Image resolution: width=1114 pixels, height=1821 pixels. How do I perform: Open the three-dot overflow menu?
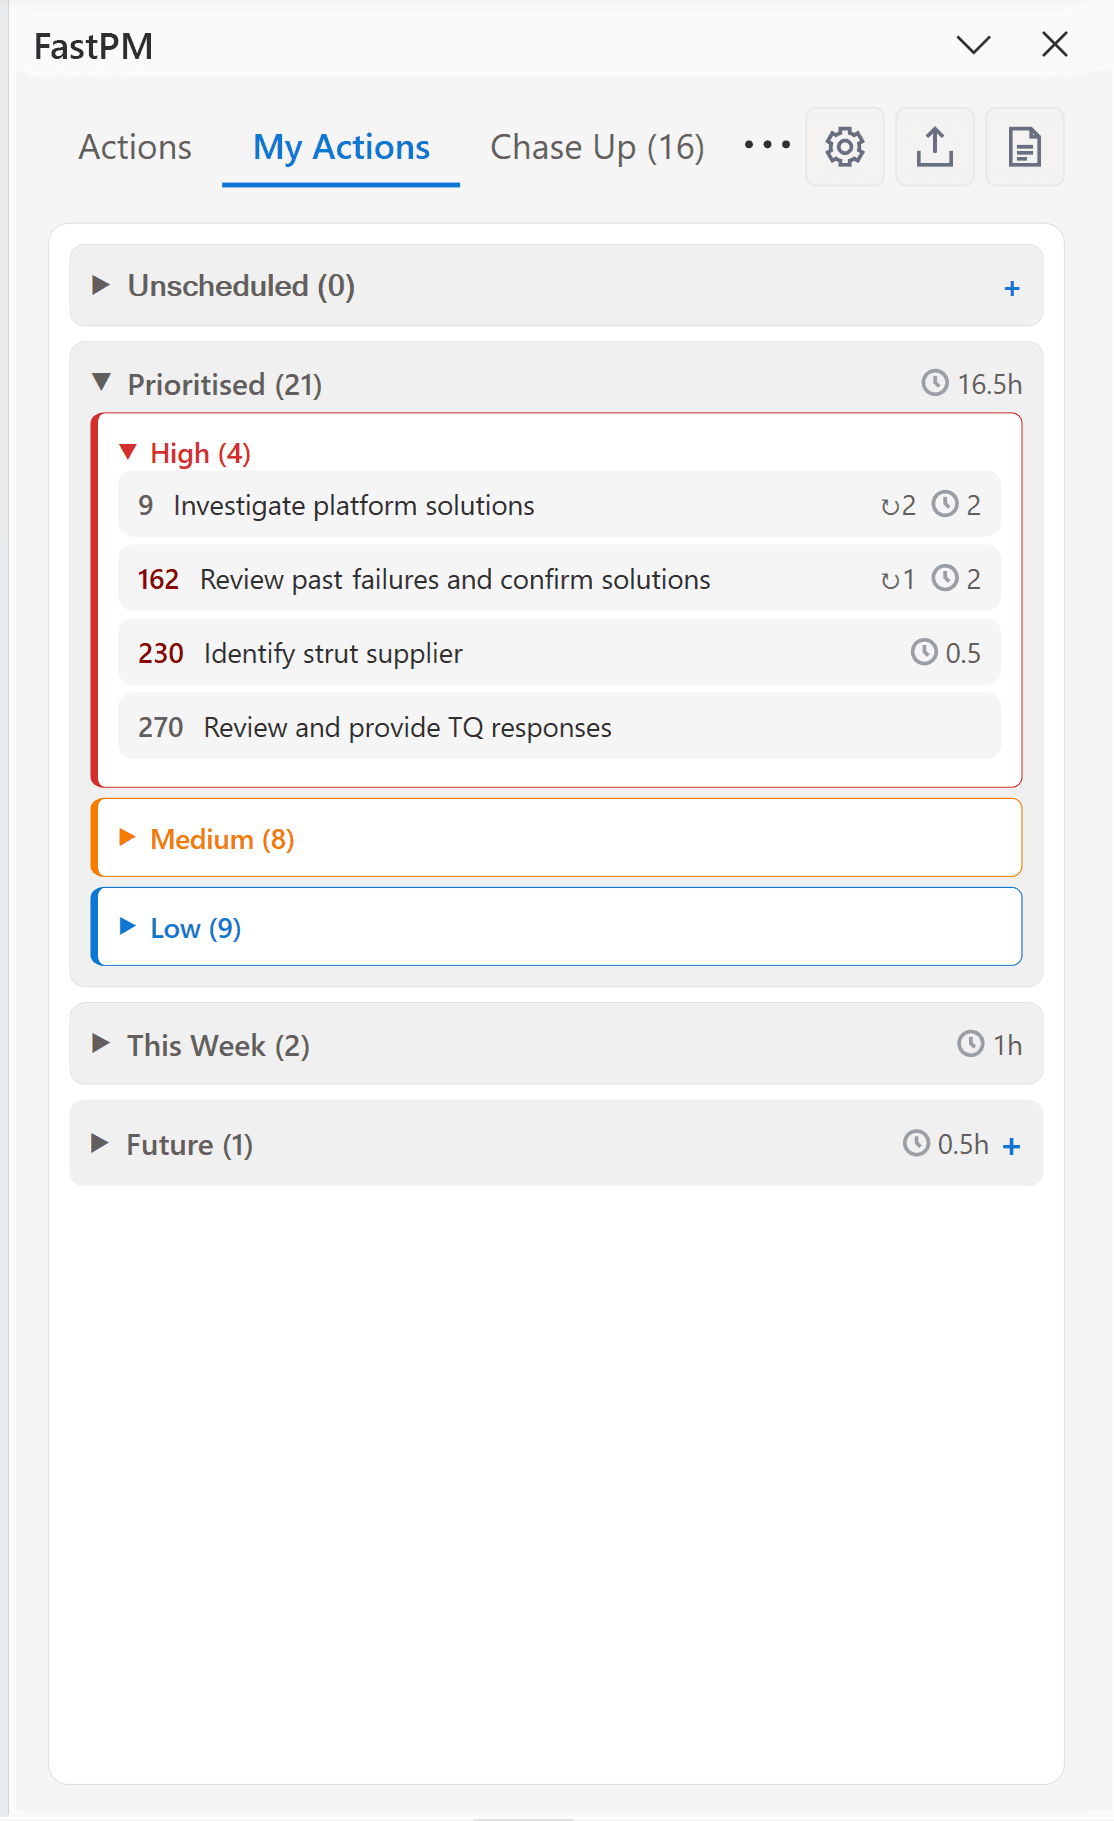pos(764,147)
